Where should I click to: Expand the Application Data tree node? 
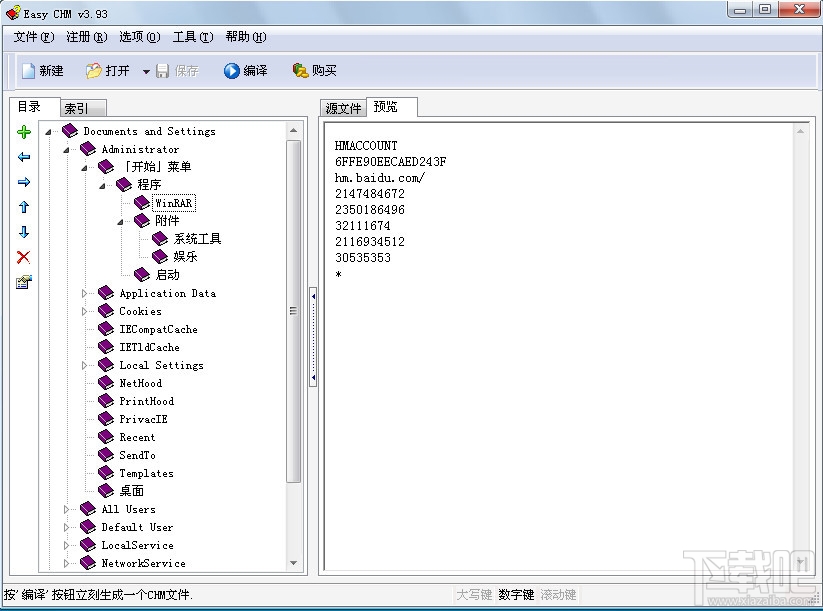(85, 293)
